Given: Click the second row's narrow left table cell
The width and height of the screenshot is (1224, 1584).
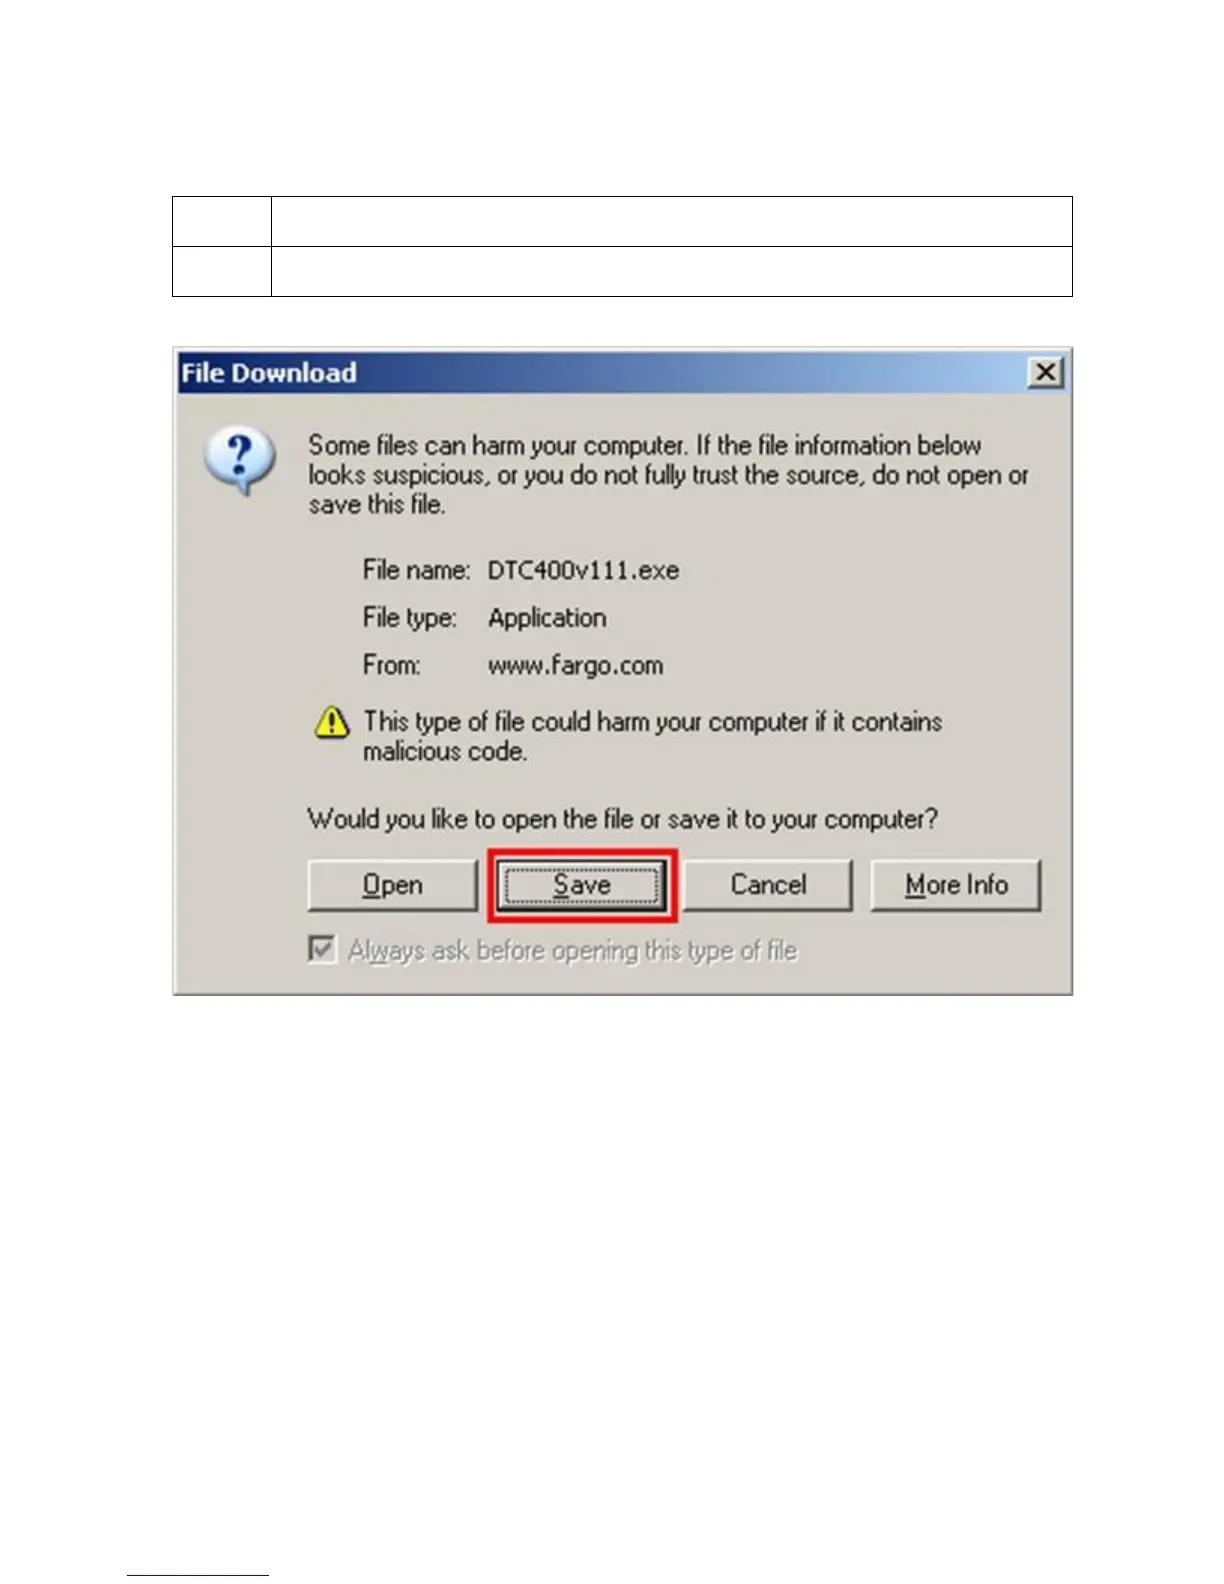Looking at the screenshot, I should tap(222, 271).
